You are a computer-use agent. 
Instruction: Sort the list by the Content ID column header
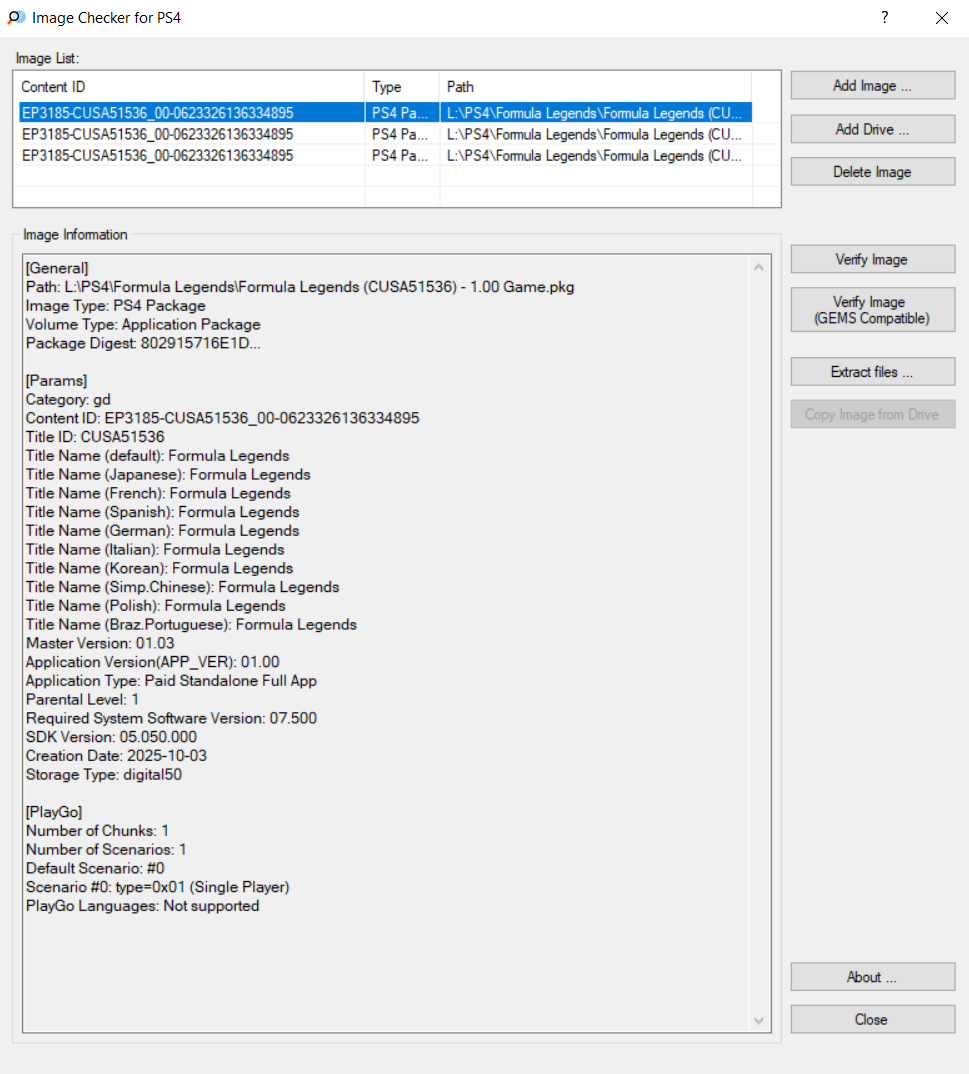pyautogui.click(x=190, y=87)
